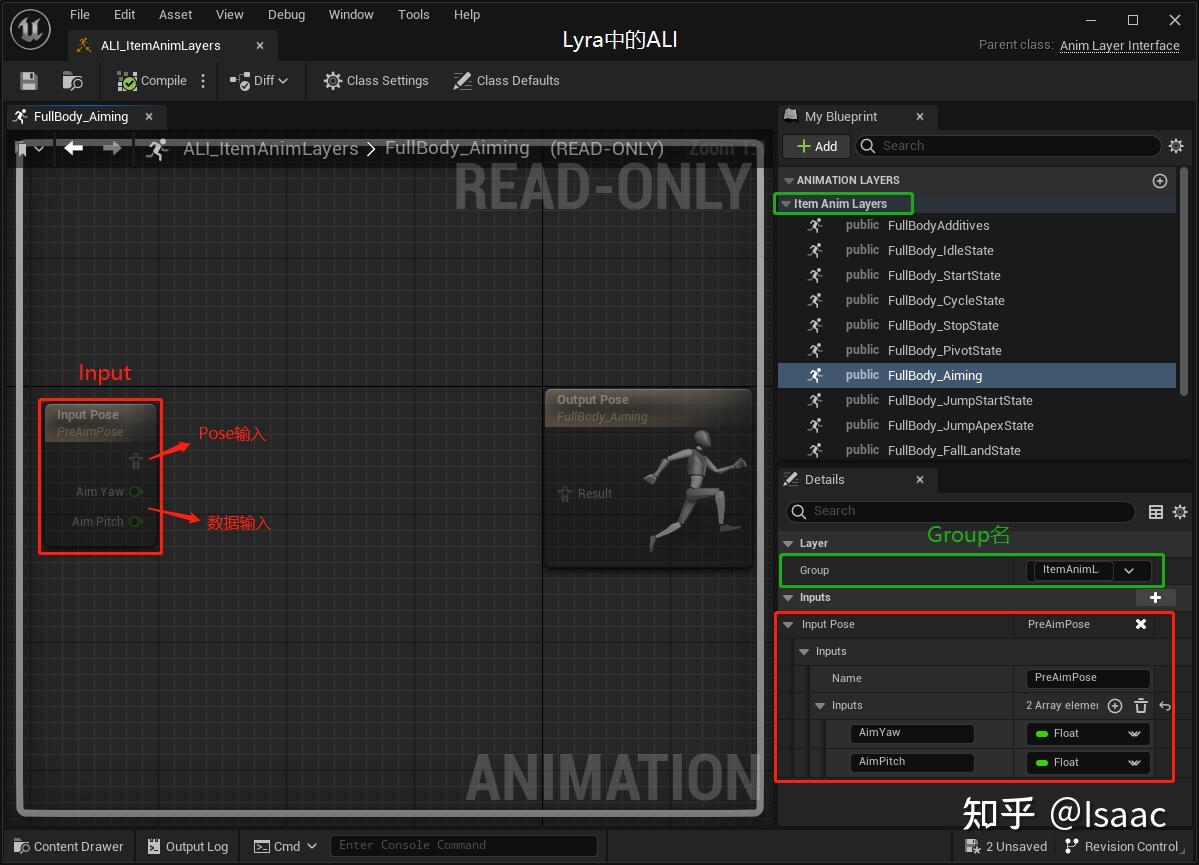The height and width of the screenshot is (865, 1199).
Task: Follow the Anim Layer Interface parent class link
Action: (x=1119, y=45)
